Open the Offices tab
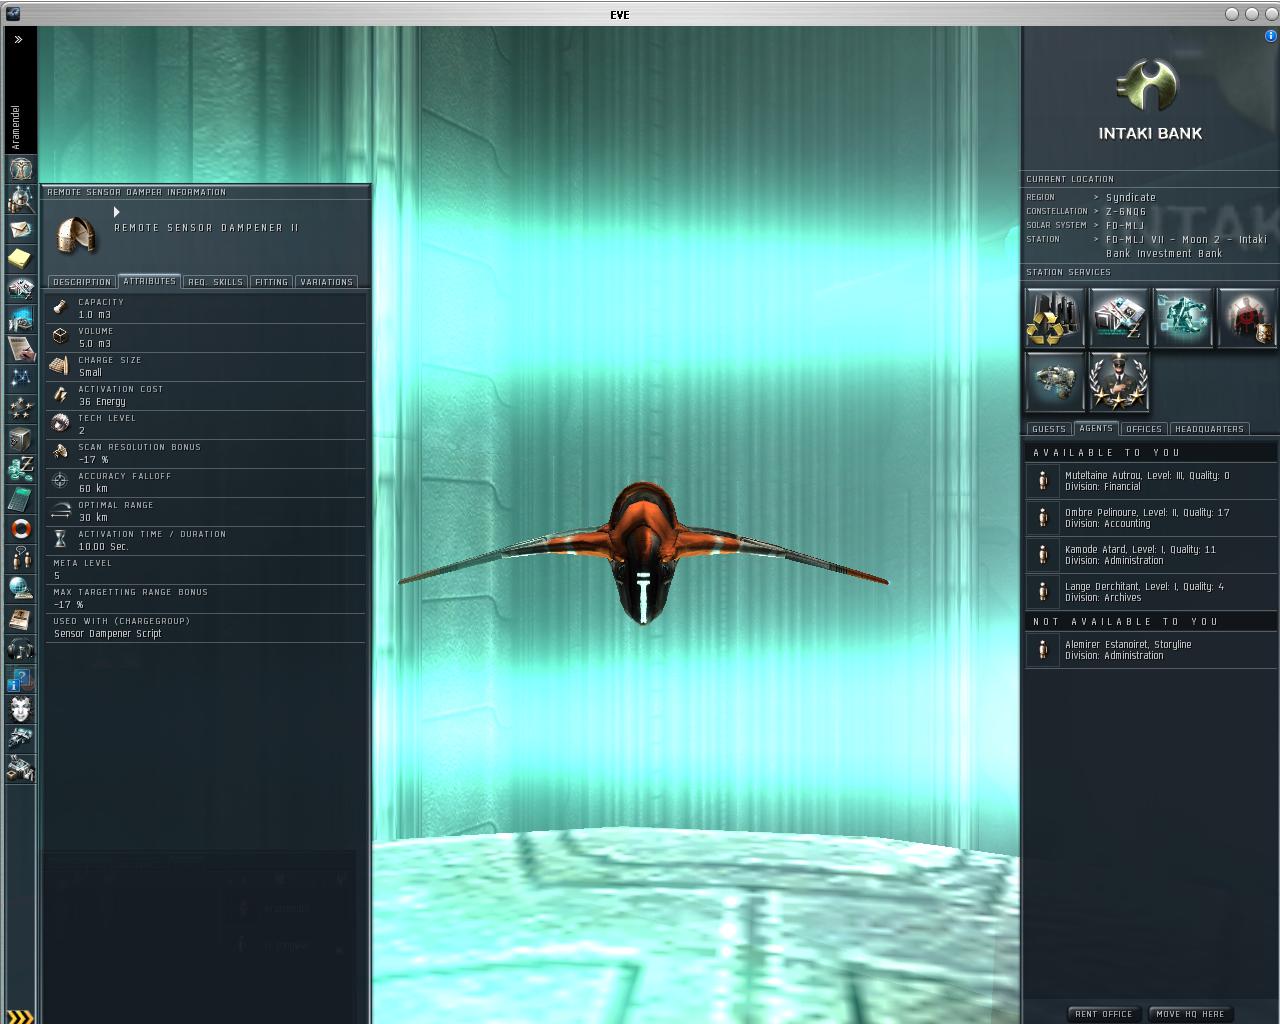This screenshot has height=1024, width=1280. 1143,429
